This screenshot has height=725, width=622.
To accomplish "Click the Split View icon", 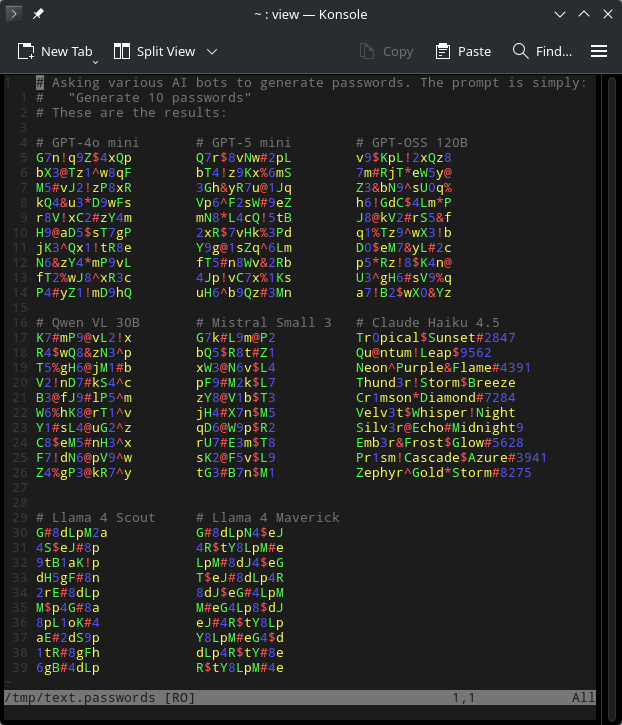I will [x=122, y=51].
